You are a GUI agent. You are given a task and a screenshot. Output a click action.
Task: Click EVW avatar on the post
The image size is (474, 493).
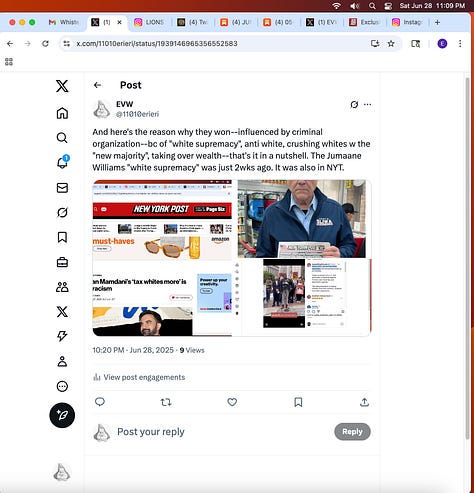[x=102, y=109]
